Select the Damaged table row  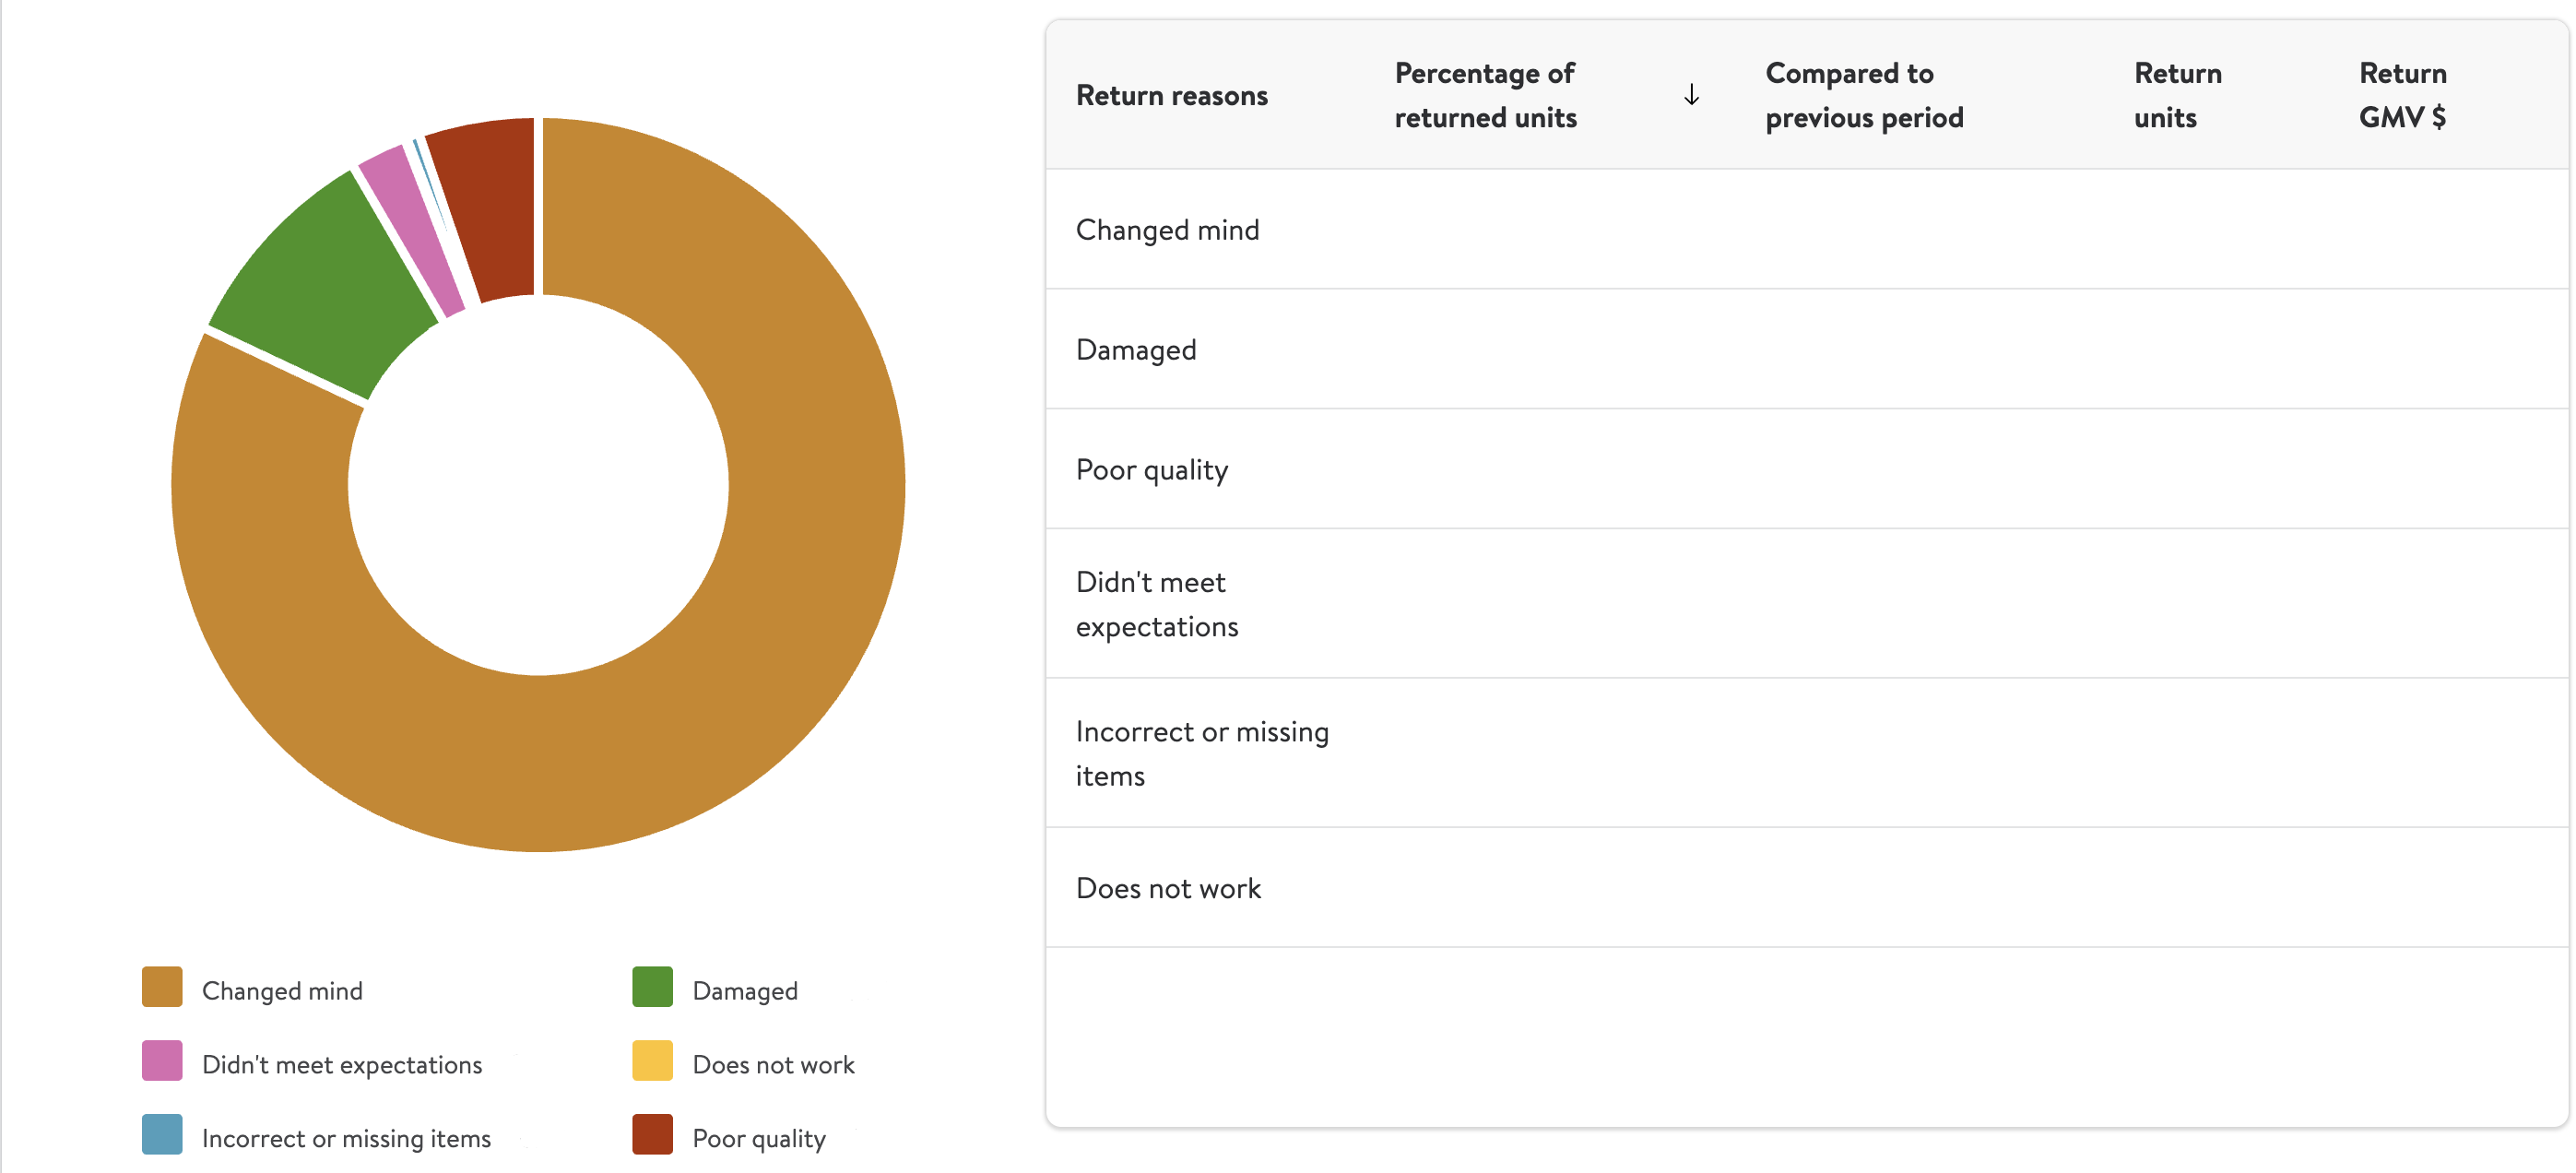point(1806,350)
